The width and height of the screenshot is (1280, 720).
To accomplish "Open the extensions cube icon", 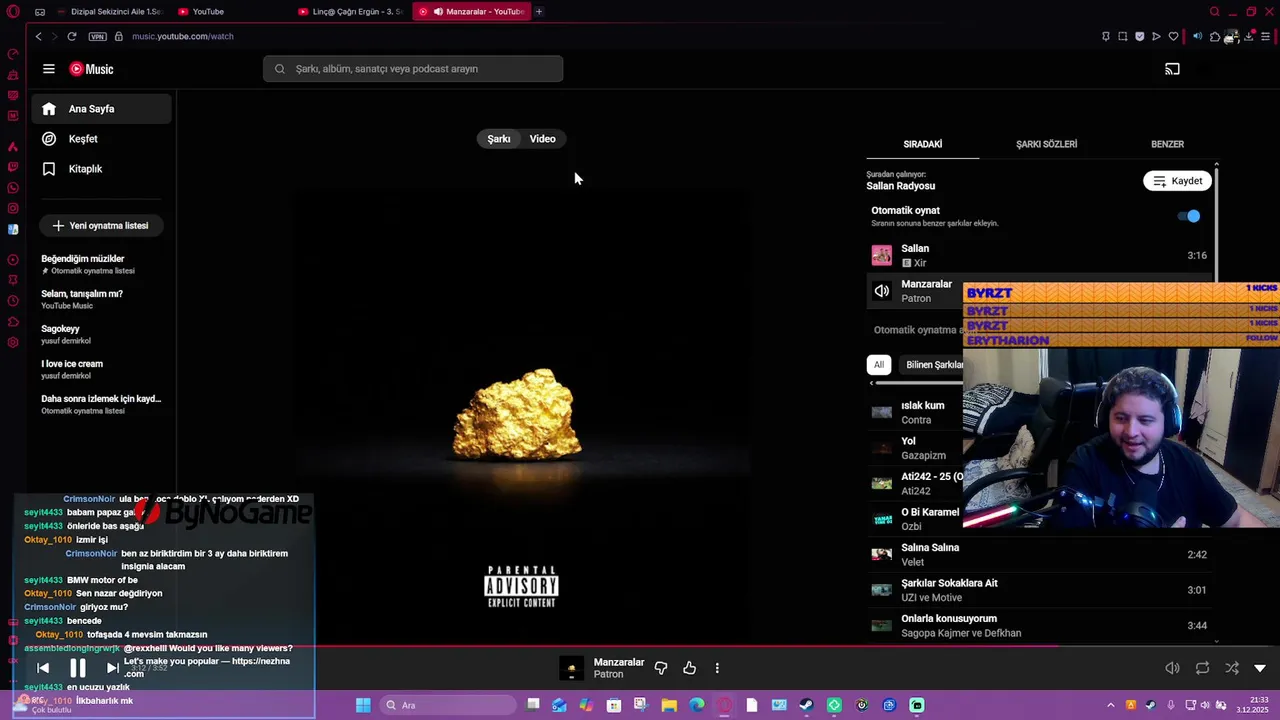I will pos(1215,36).
